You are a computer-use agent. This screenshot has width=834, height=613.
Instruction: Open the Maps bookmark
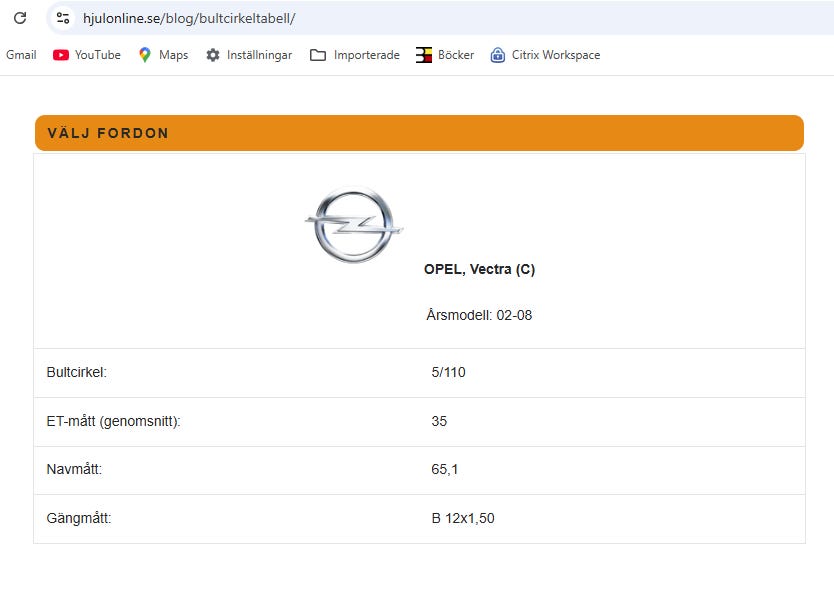click(163, 55)
